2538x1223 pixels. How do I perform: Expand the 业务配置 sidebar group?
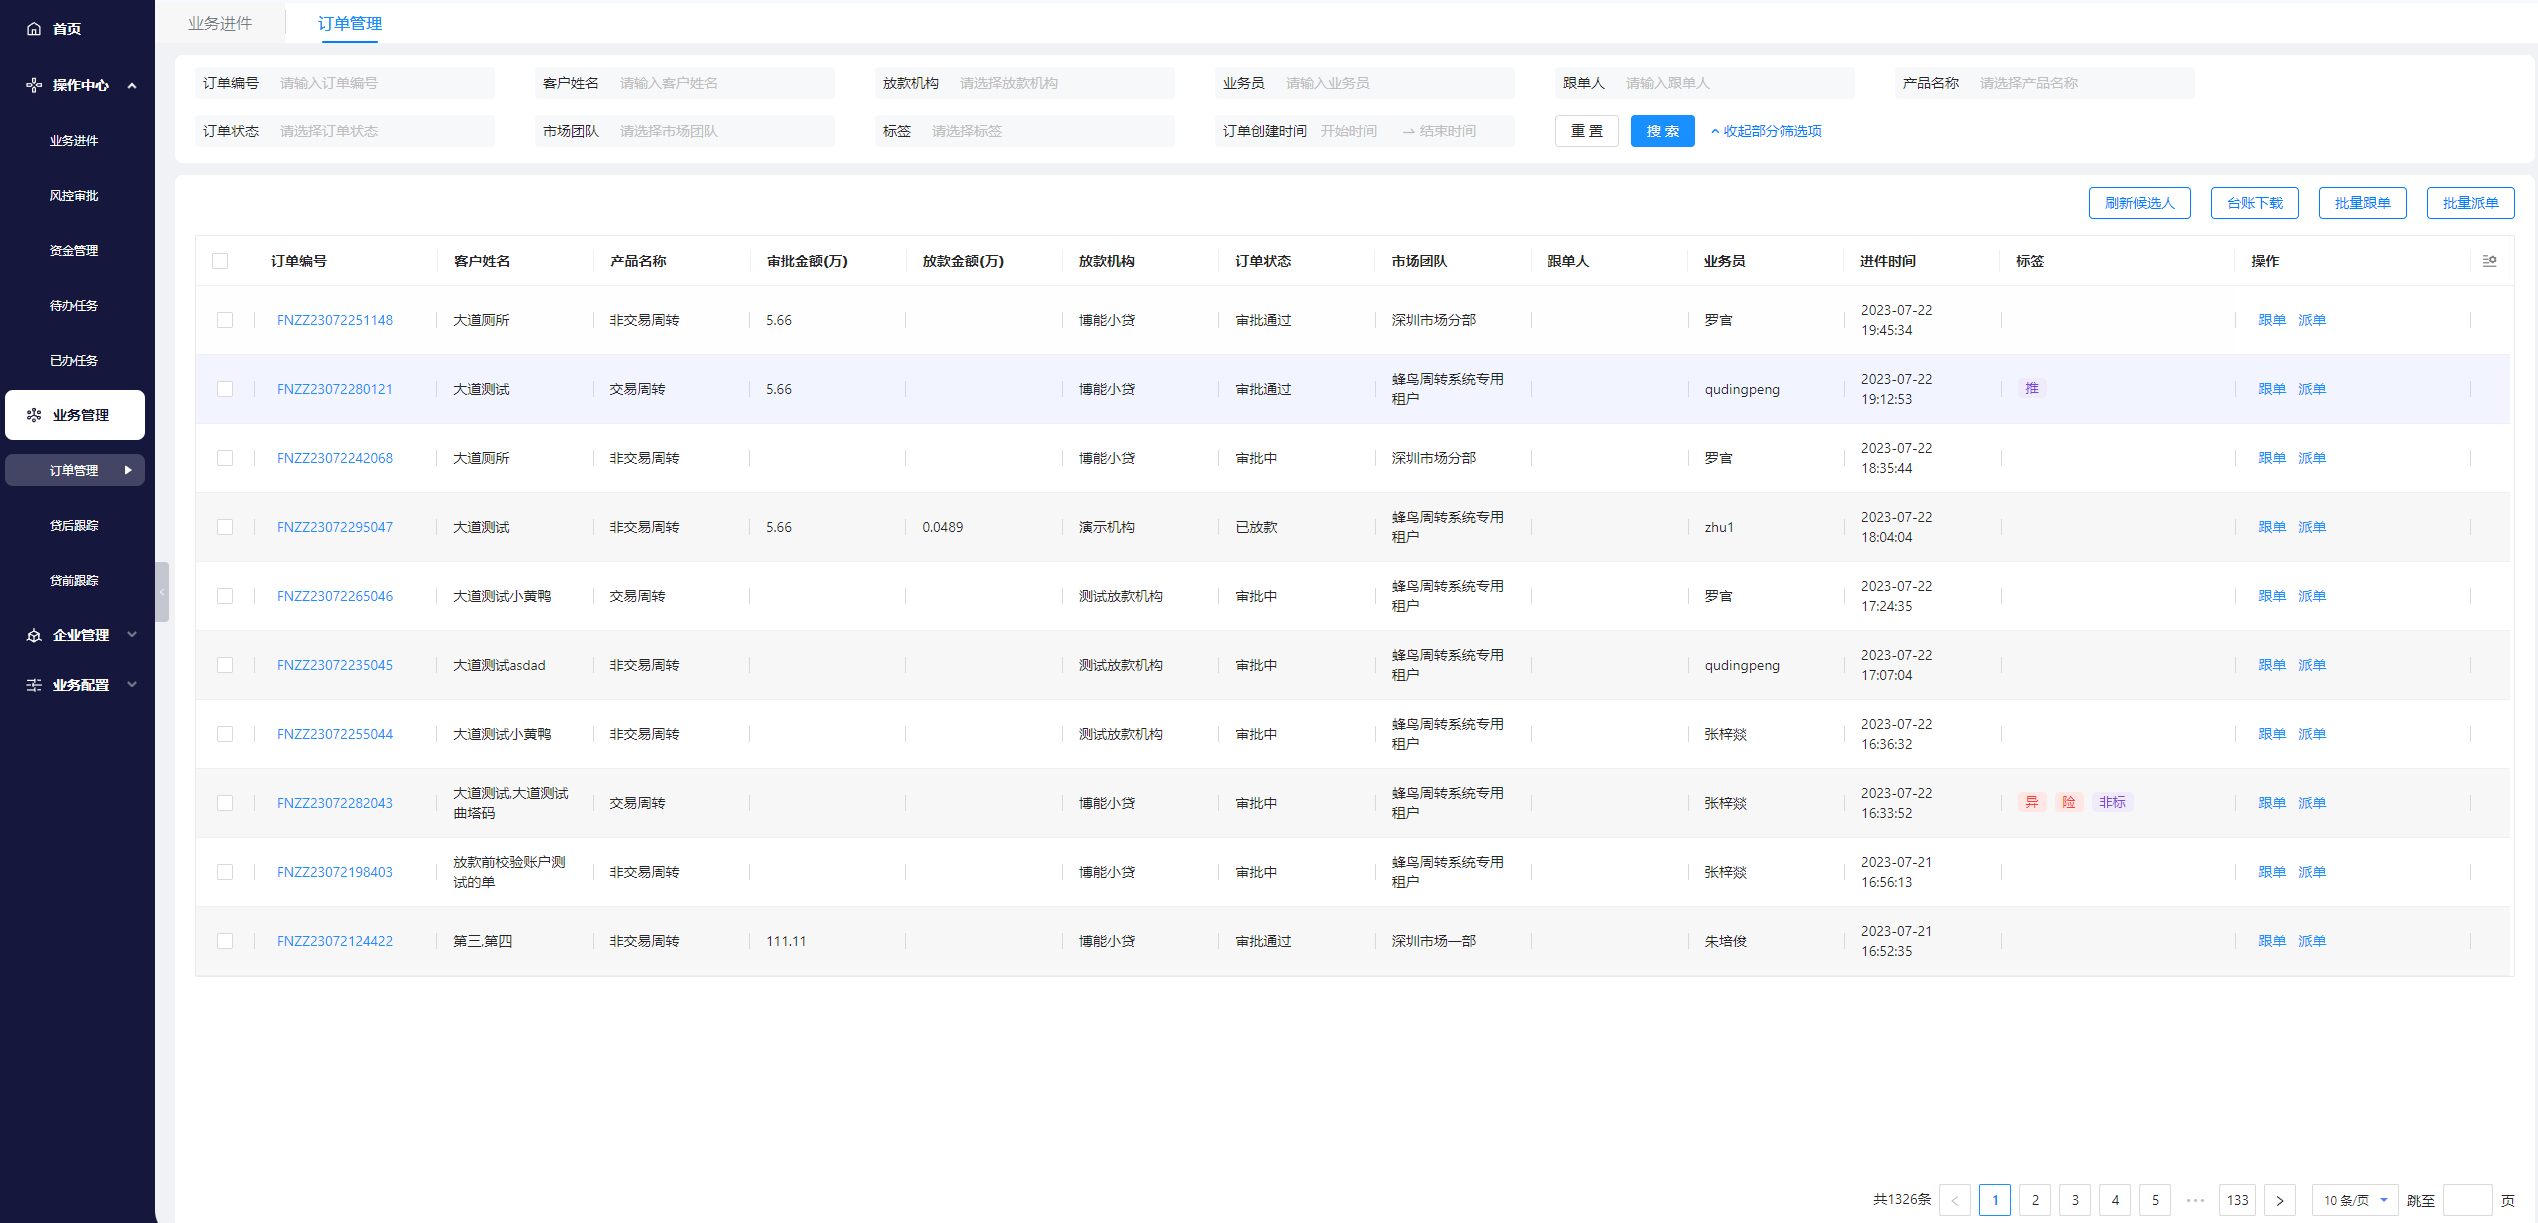[132, 685]
